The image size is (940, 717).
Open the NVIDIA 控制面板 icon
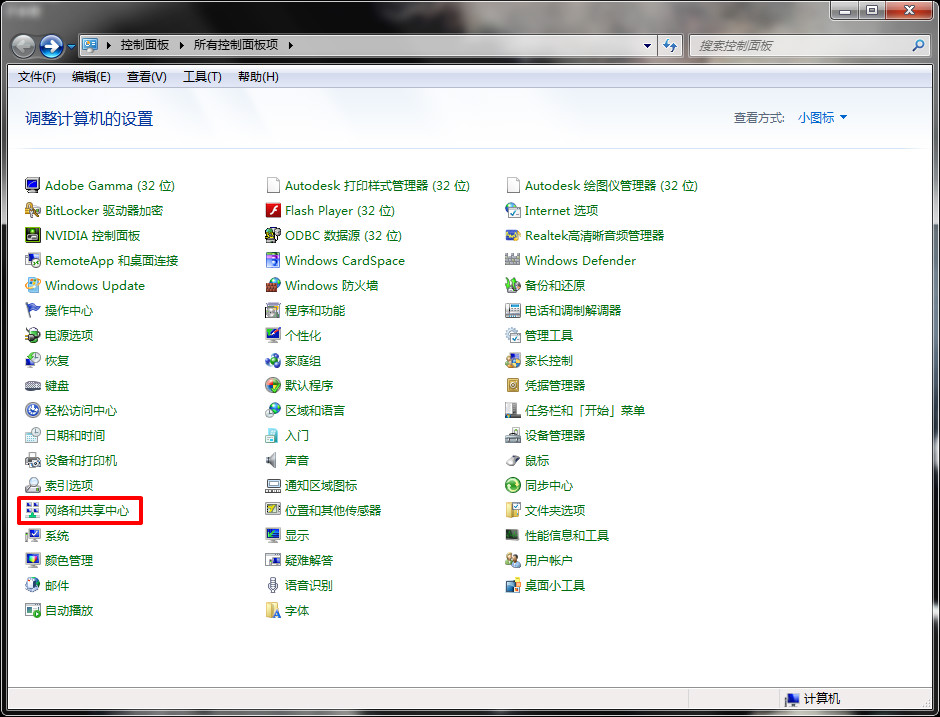pos(32,235)
